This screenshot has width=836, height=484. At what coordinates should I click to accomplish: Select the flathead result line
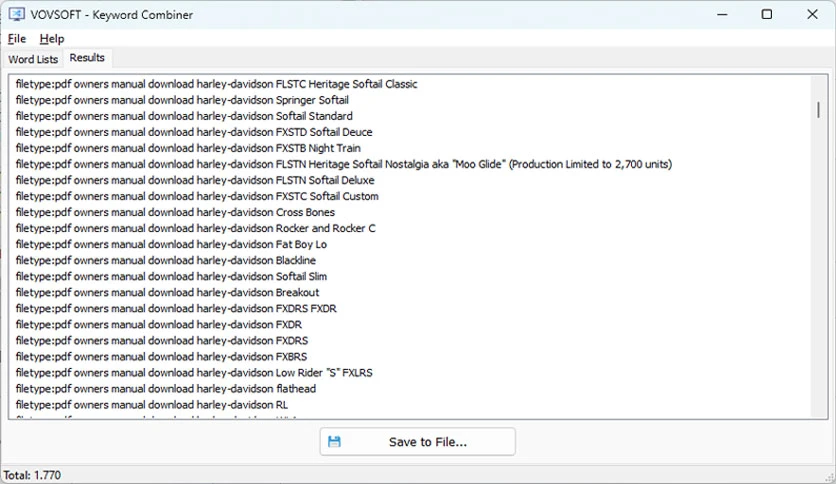[166, 389]
